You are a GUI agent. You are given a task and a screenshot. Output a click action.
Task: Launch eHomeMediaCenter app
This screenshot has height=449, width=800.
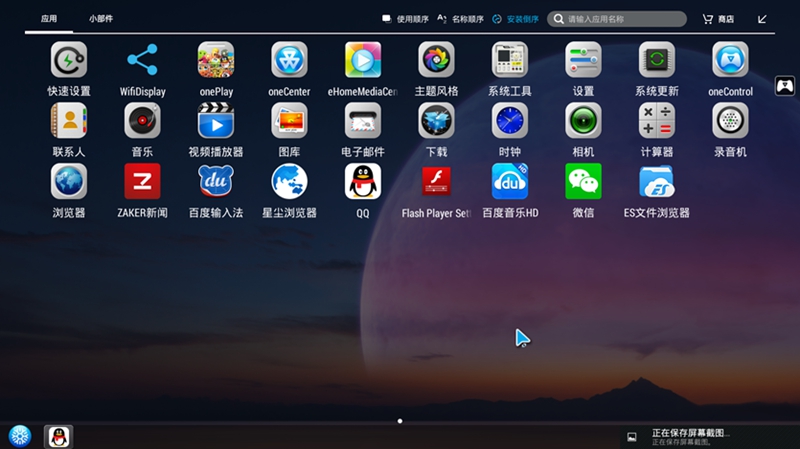(x=363, y=60)
